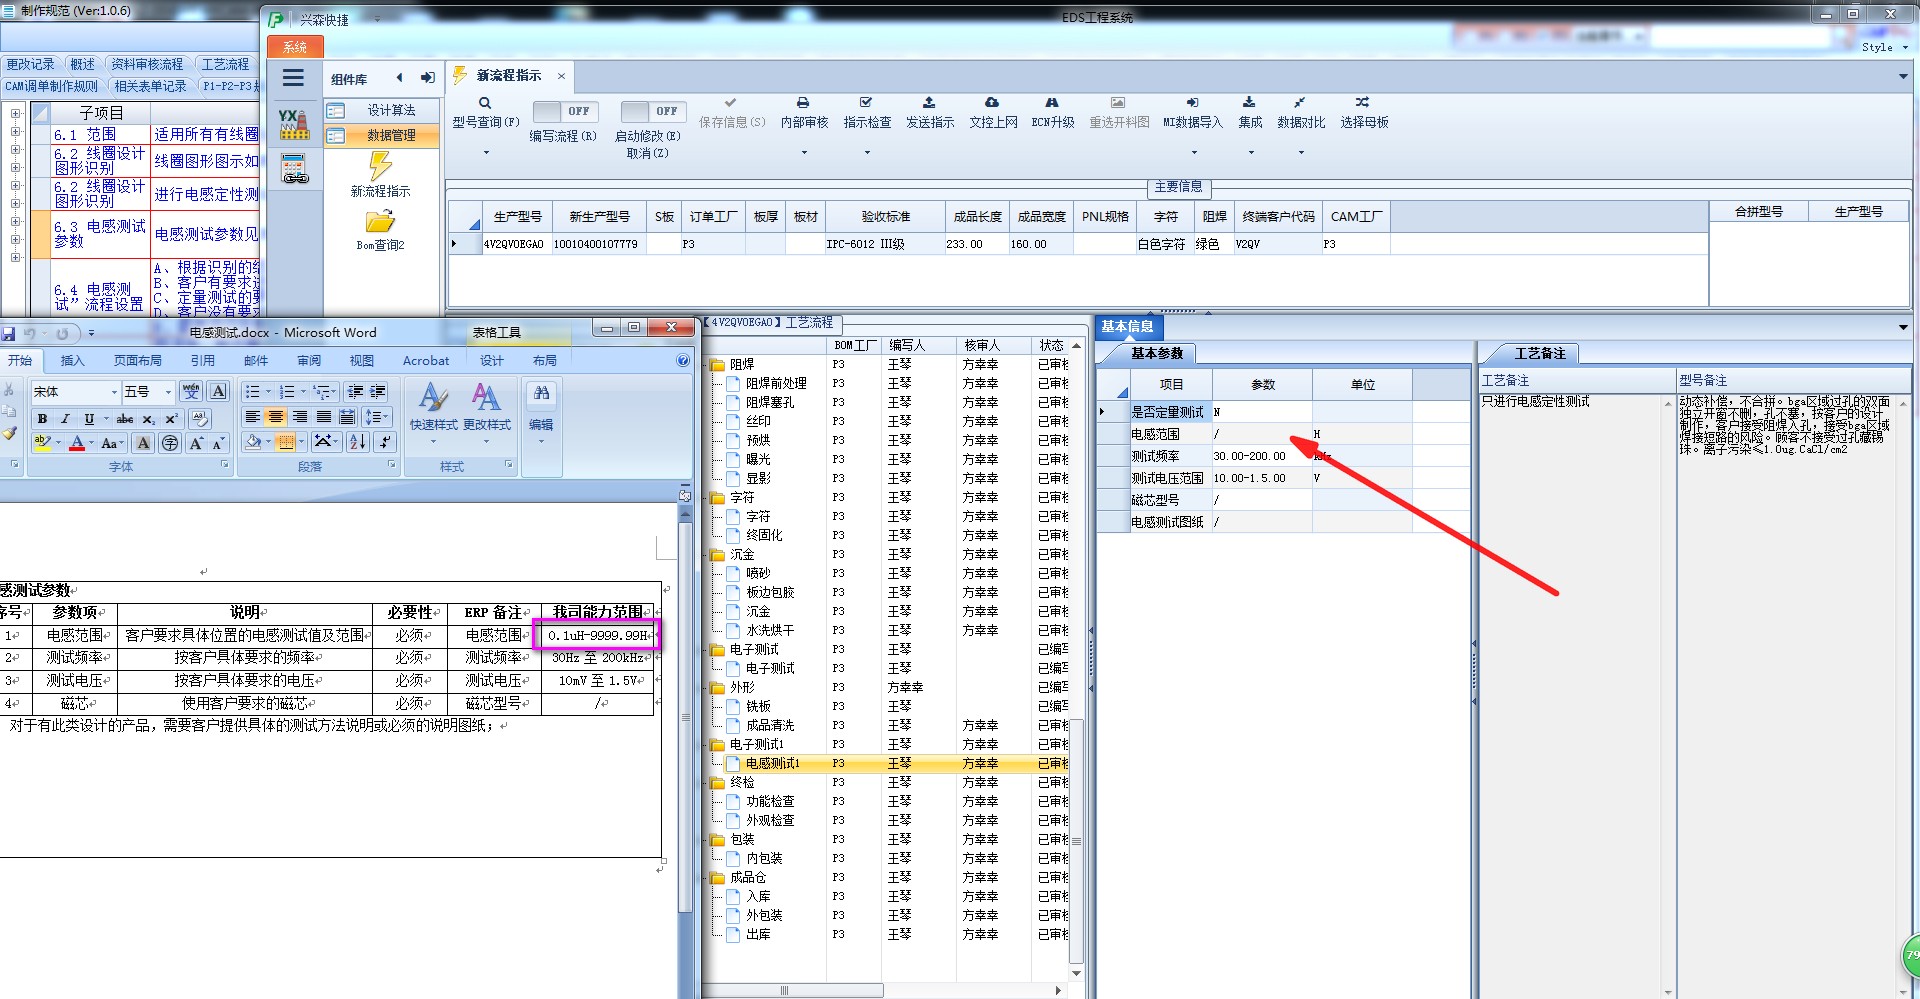Viewport: 1920px width, 999px height.
Task: Open the 系统 tab in EDS
Action: coord(295,47)
